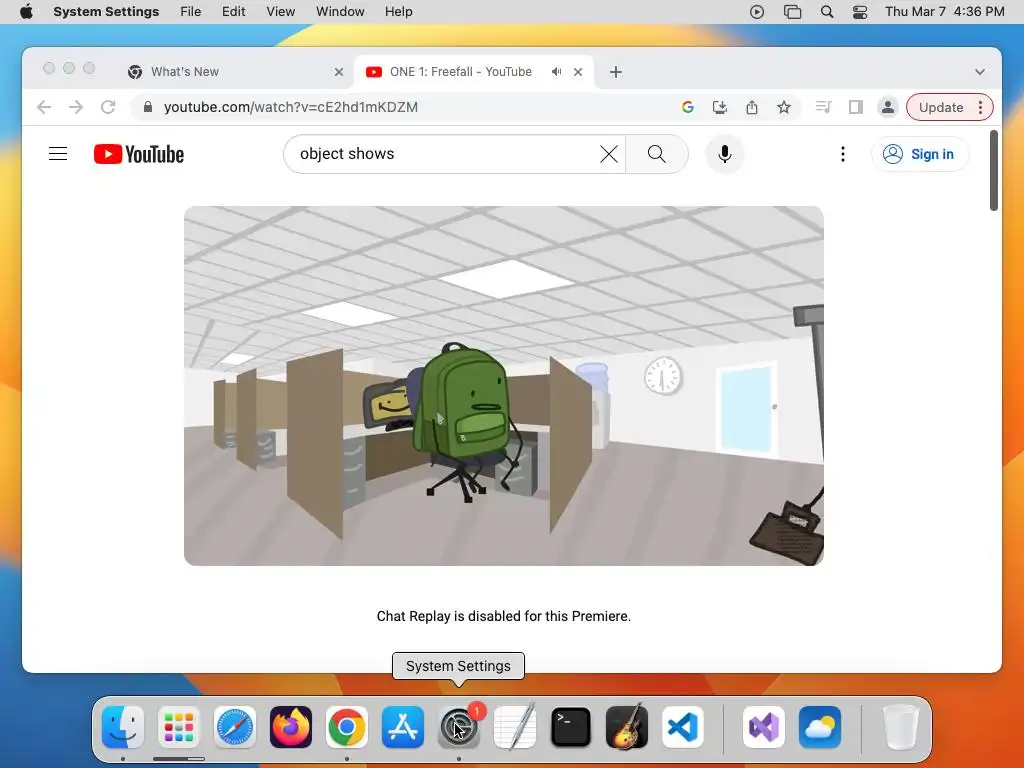The width and height of the screenshot is (1024, 768).
Task: Open Terminal from the Dock
Action: [x=571, y=727]
